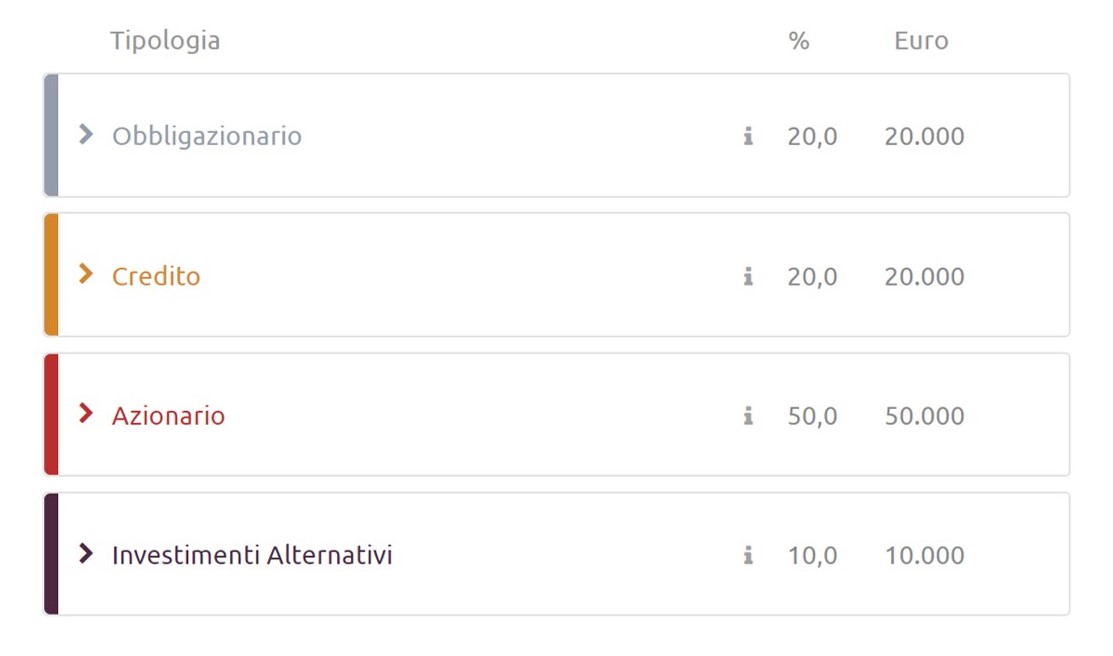Expand the Credito chevron

click(86, 274)
